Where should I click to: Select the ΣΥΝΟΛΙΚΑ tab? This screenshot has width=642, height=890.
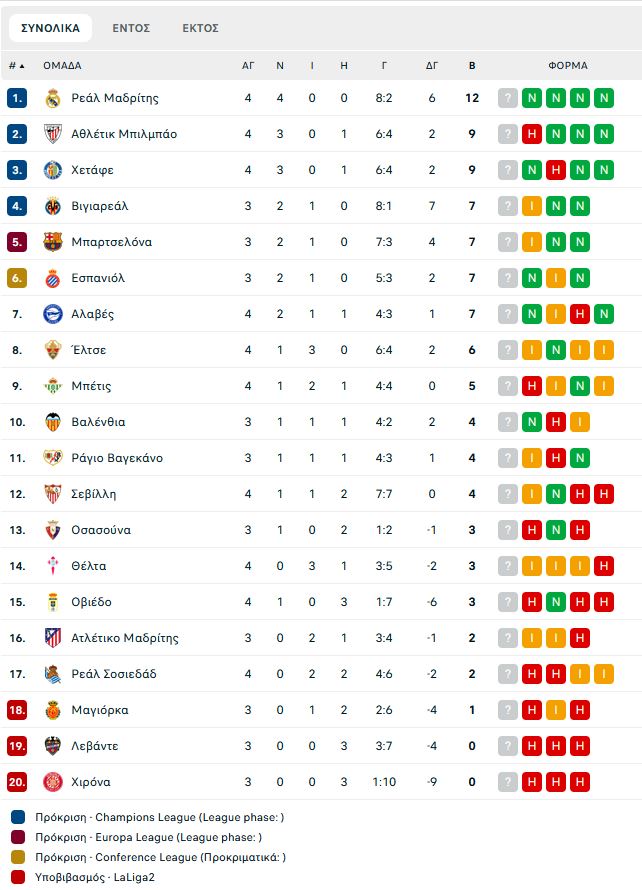pos(51,28)
